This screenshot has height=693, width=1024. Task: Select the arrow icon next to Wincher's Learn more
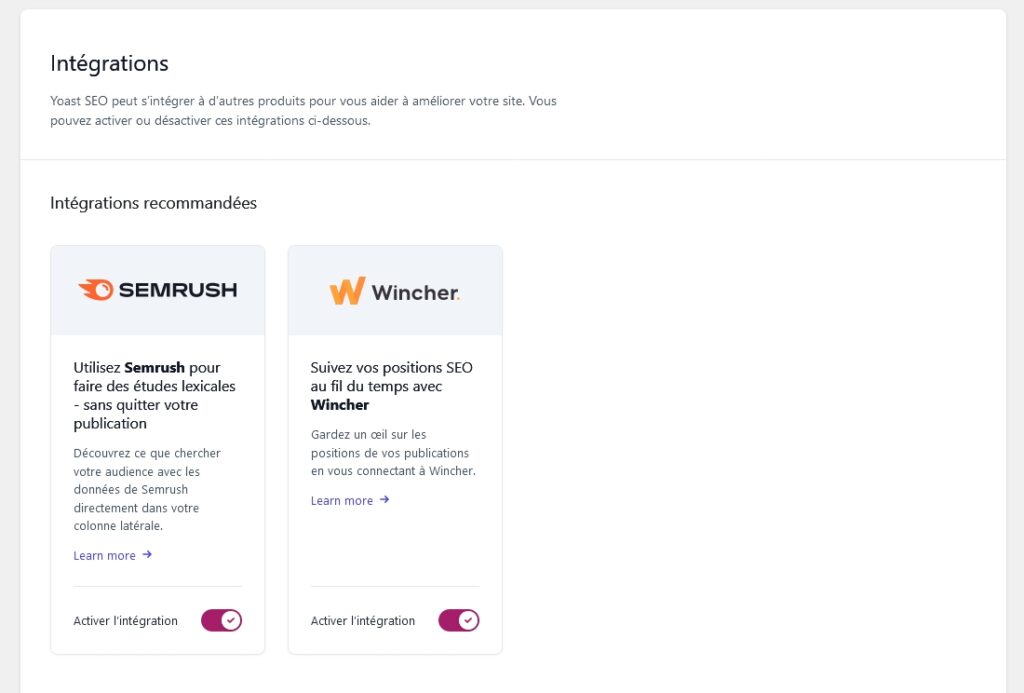tap(383, 500)
